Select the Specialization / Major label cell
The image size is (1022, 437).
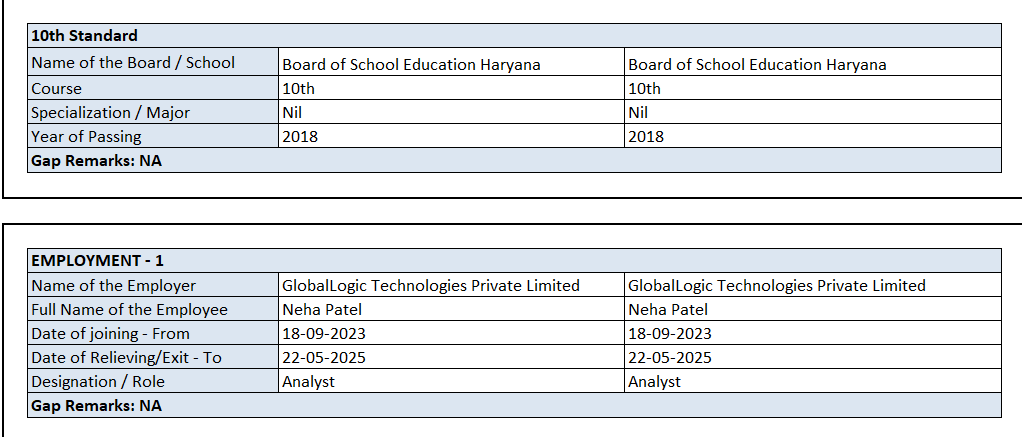coord(110,112)
